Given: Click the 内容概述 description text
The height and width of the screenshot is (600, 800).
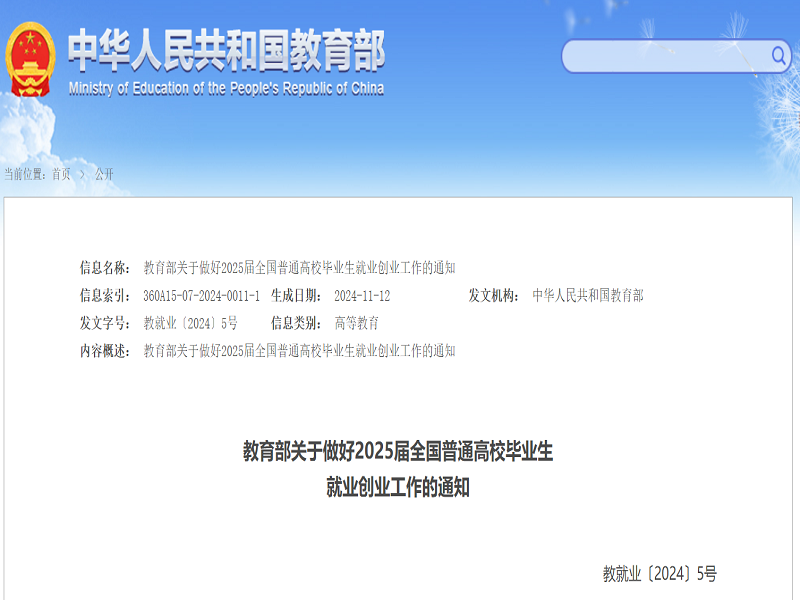Looking at the screenshot, I should 299,351.
